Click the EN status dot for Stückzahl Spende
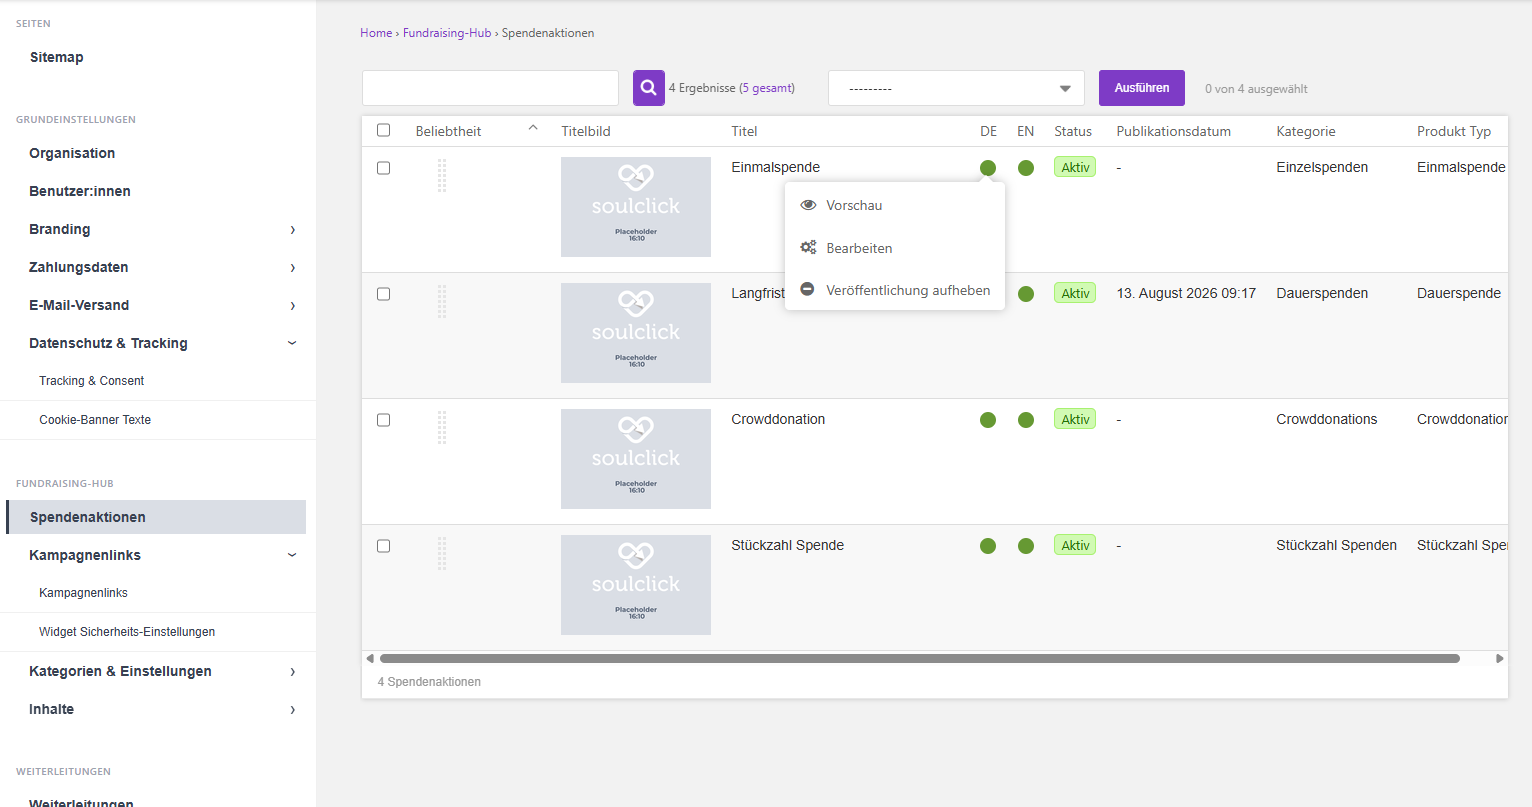Viewport: 1532px width, 807px height. 1026,546
